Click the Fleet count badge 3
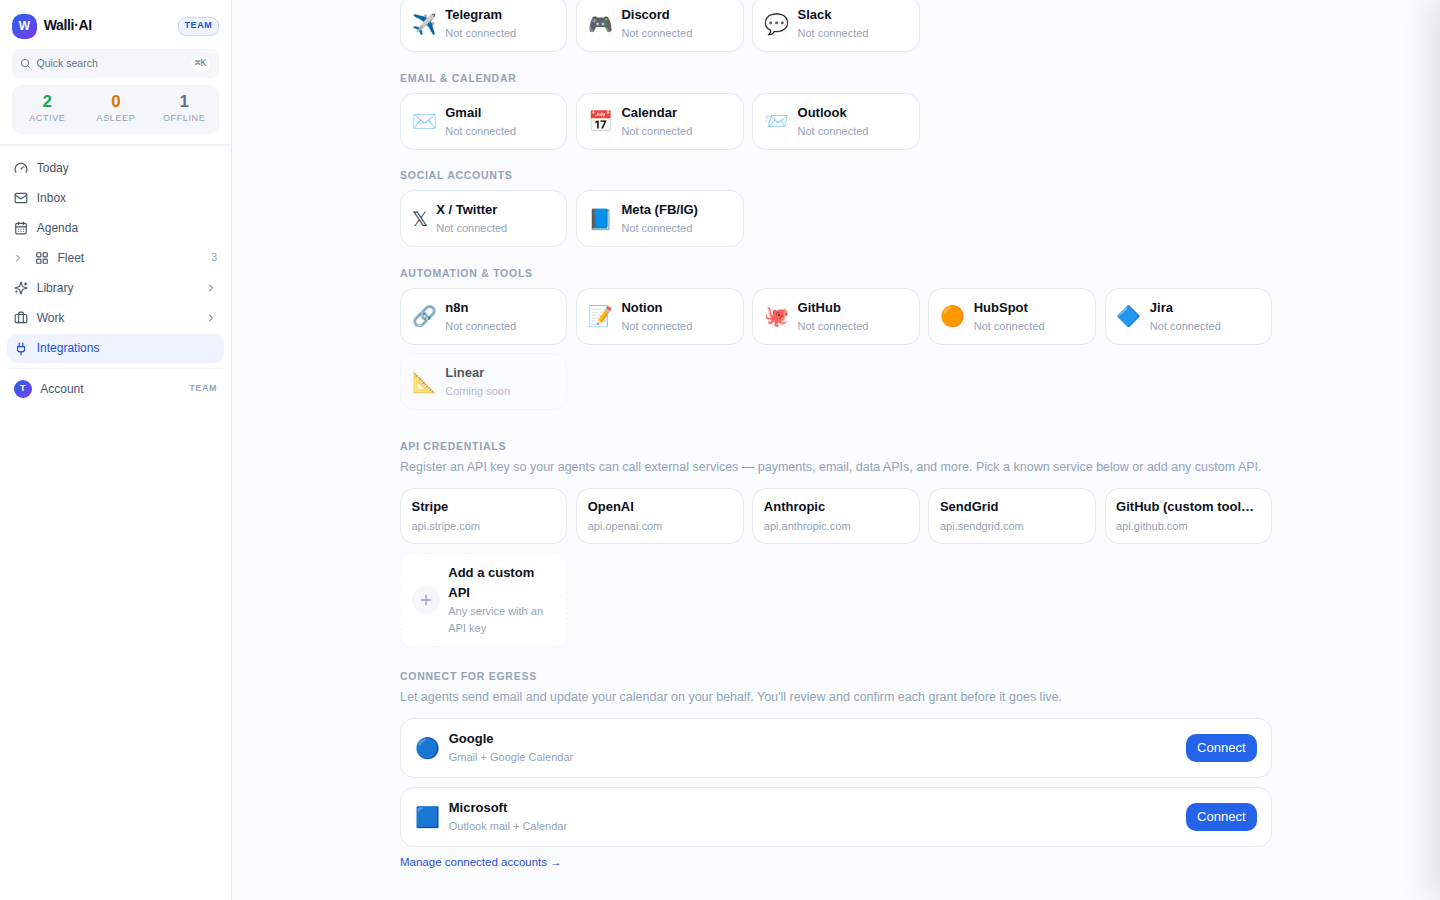The height and width of the screenshot is (900, 1440). tap(214, 258)
